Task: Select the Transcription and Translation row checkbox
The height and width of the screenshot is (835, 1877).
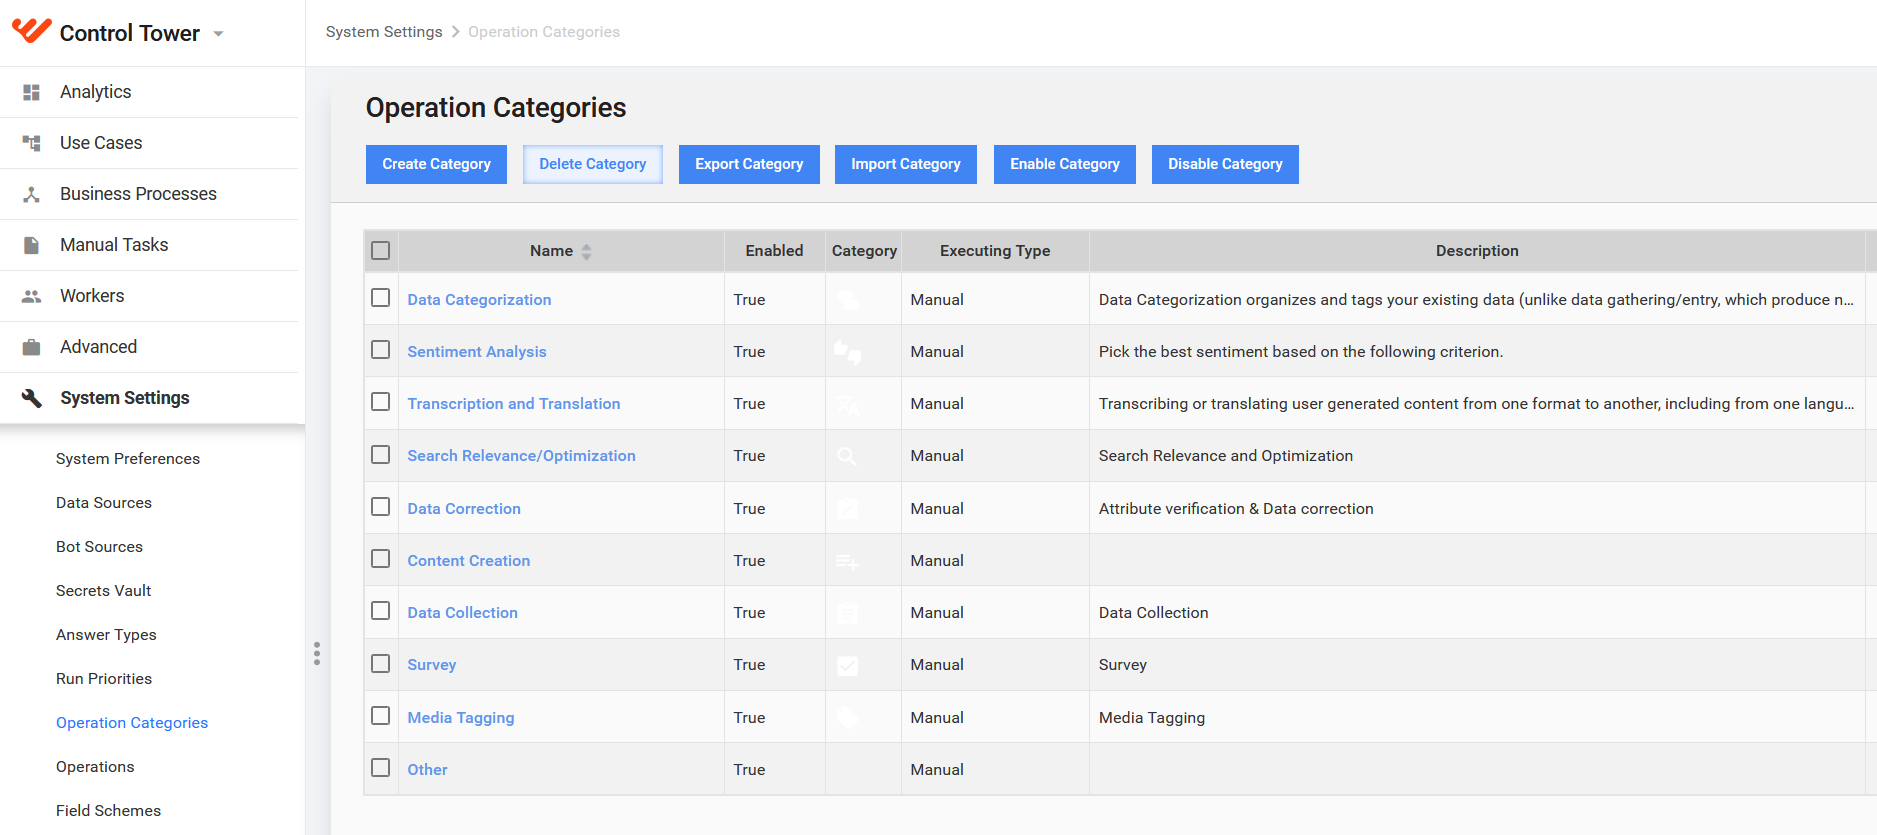Action: [x=381, y=402]
